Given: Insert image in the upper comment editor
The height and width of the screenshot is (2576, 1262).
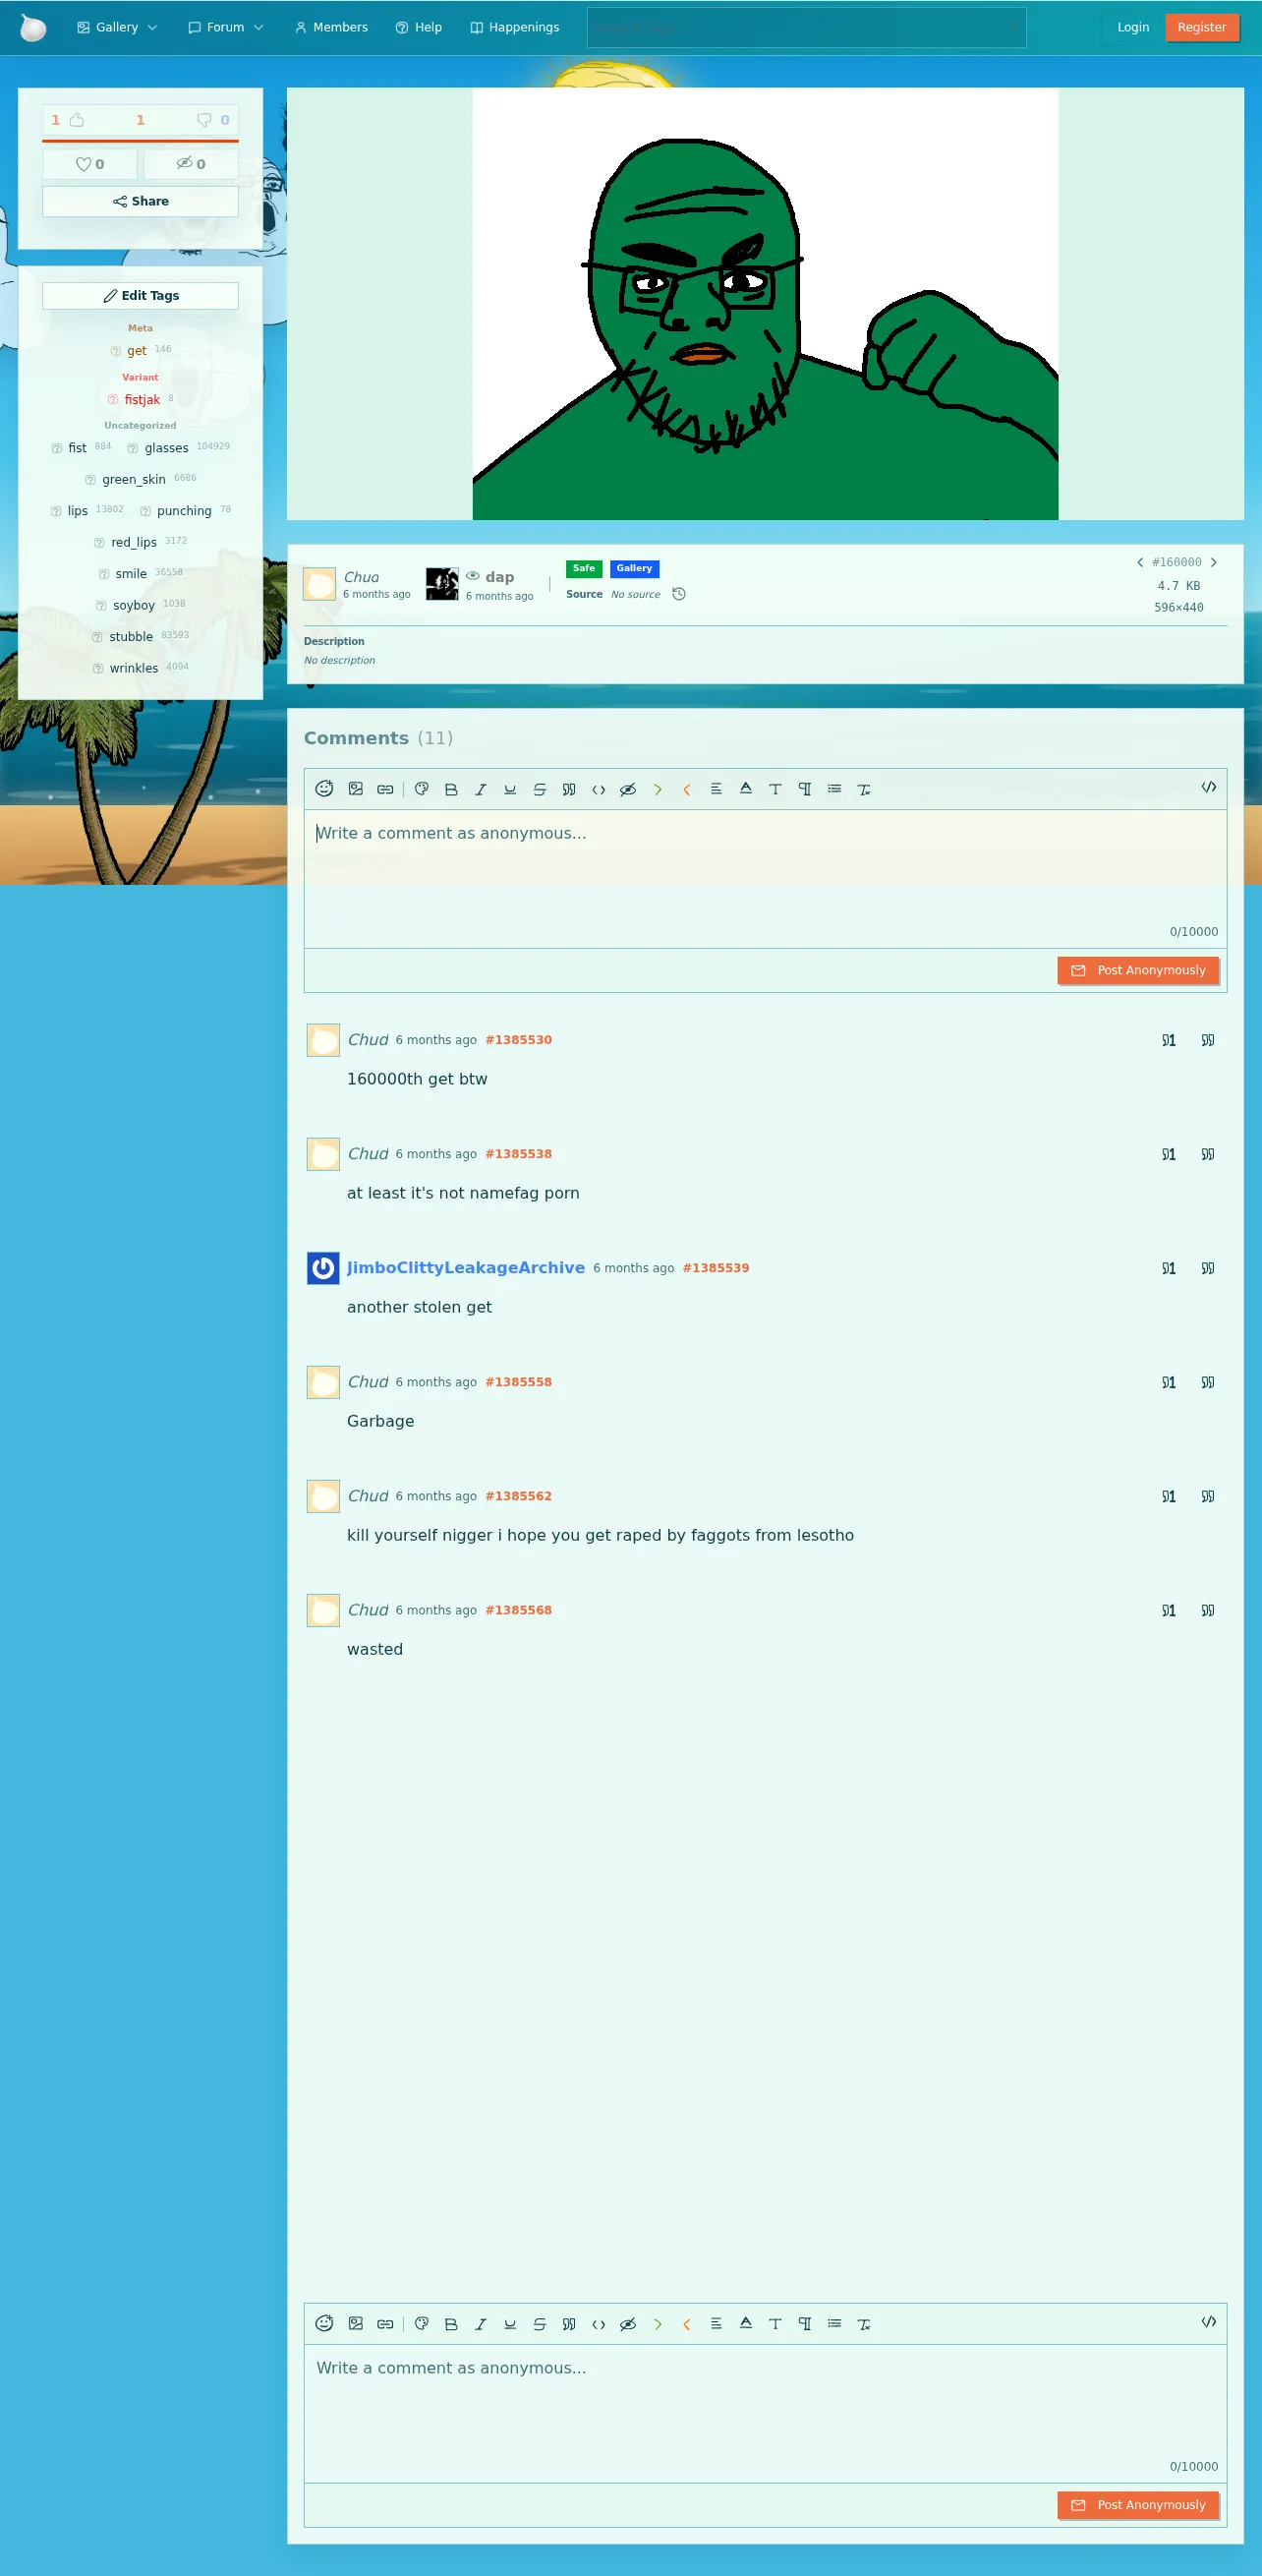Looking at the screenshot, I should [x=356, y=789].
